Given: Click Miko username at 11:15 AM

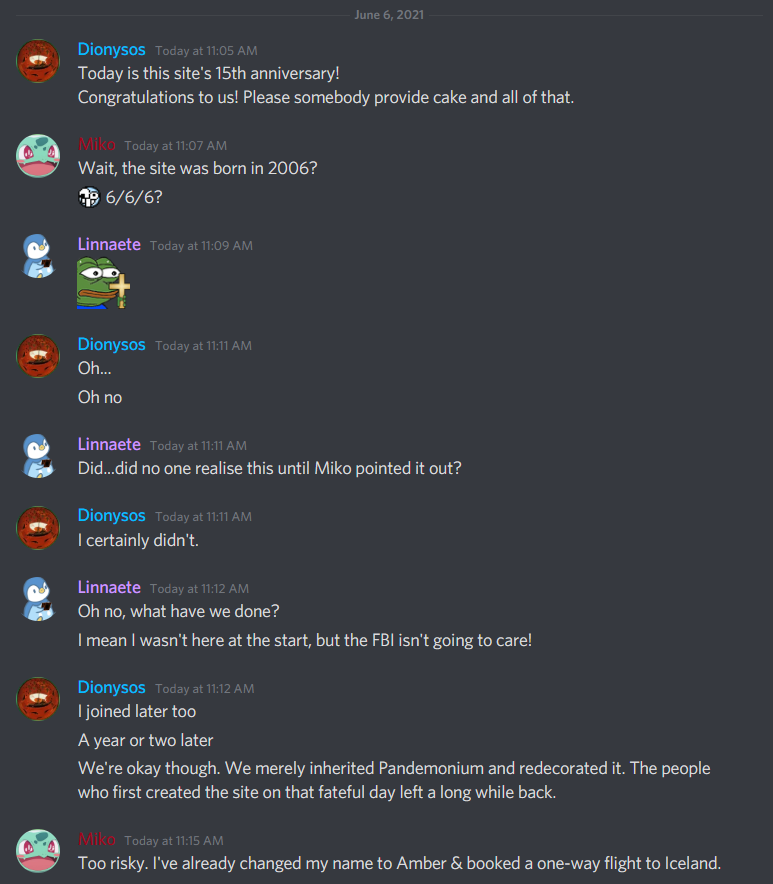Looking at the screenshot, I should (x=96, y=839).
